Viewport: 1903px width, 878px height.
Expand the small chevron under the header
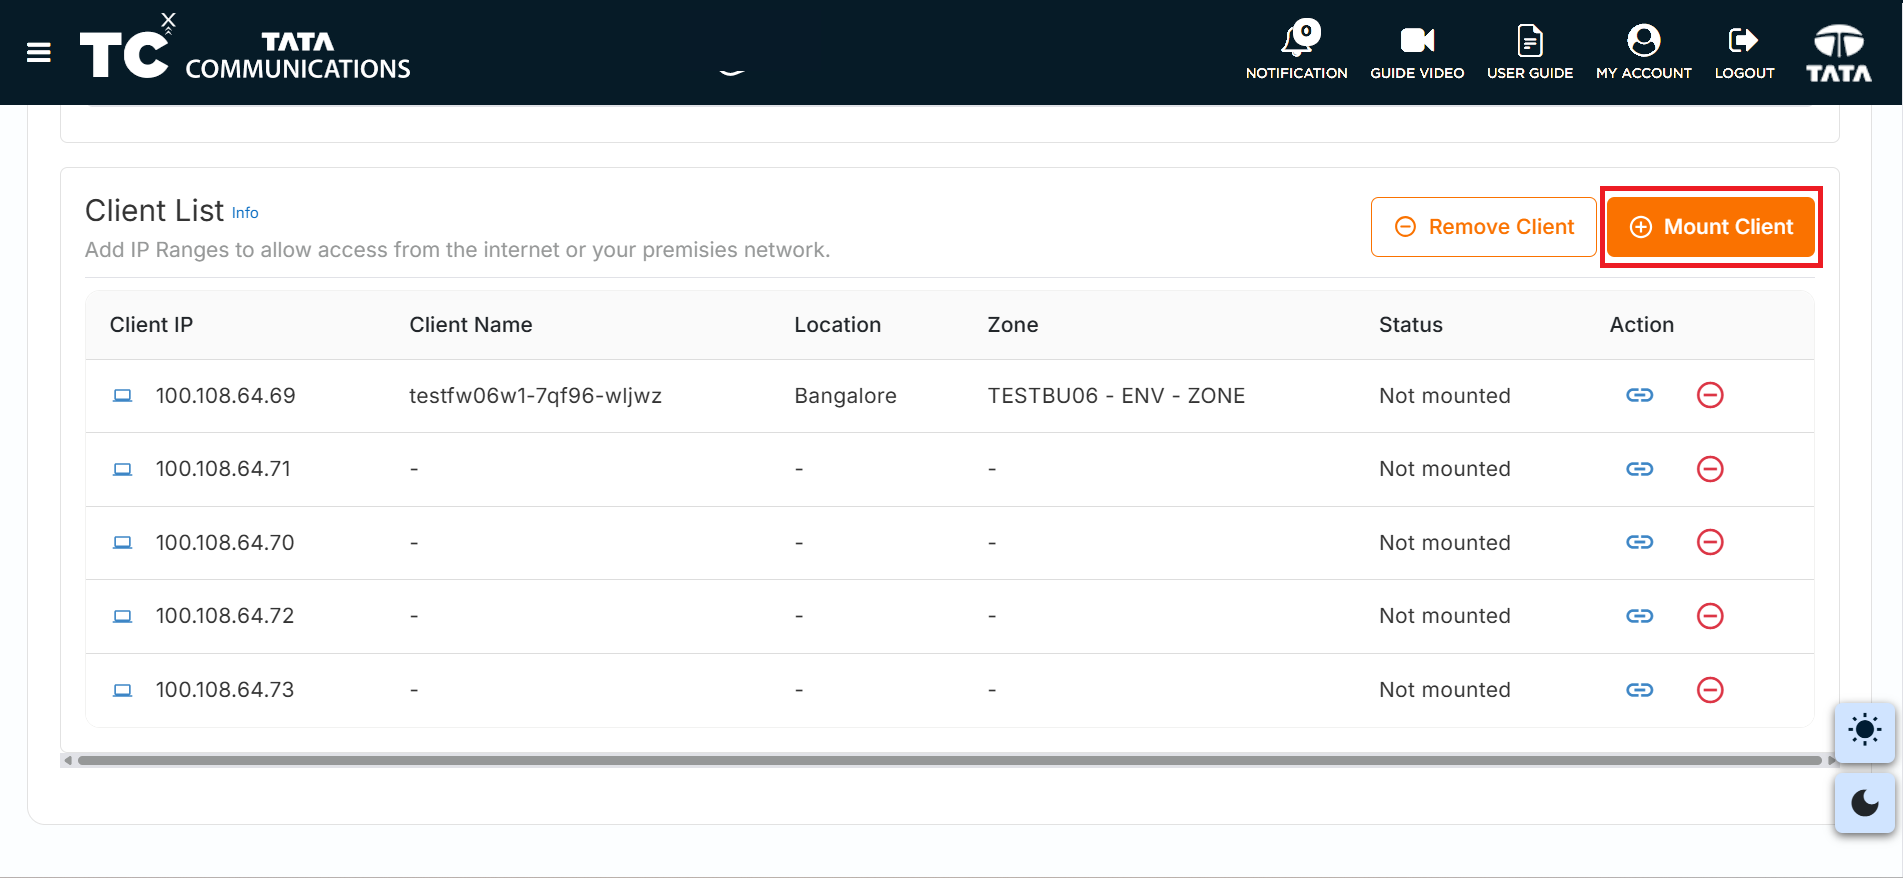click(x=732, y=72)
